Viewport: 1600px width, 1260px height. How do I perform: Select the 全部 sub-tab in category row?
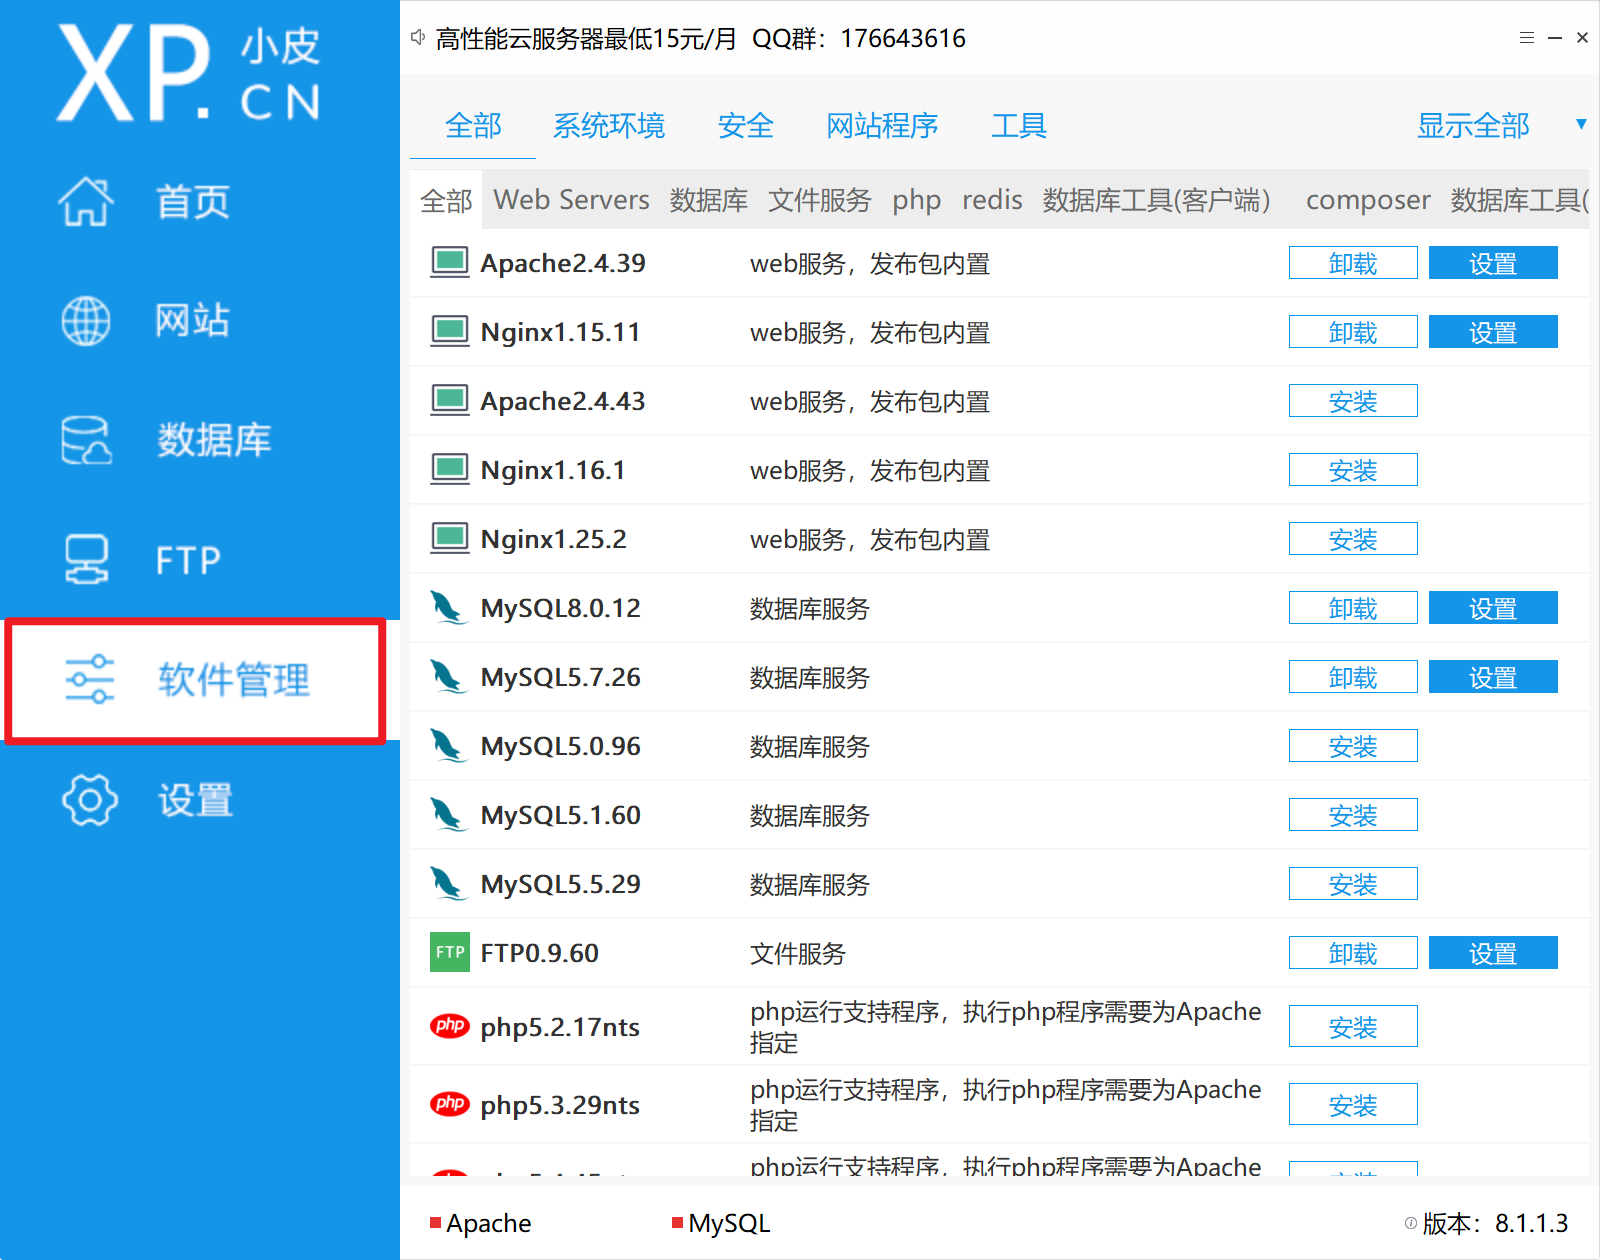coord(446,201)
